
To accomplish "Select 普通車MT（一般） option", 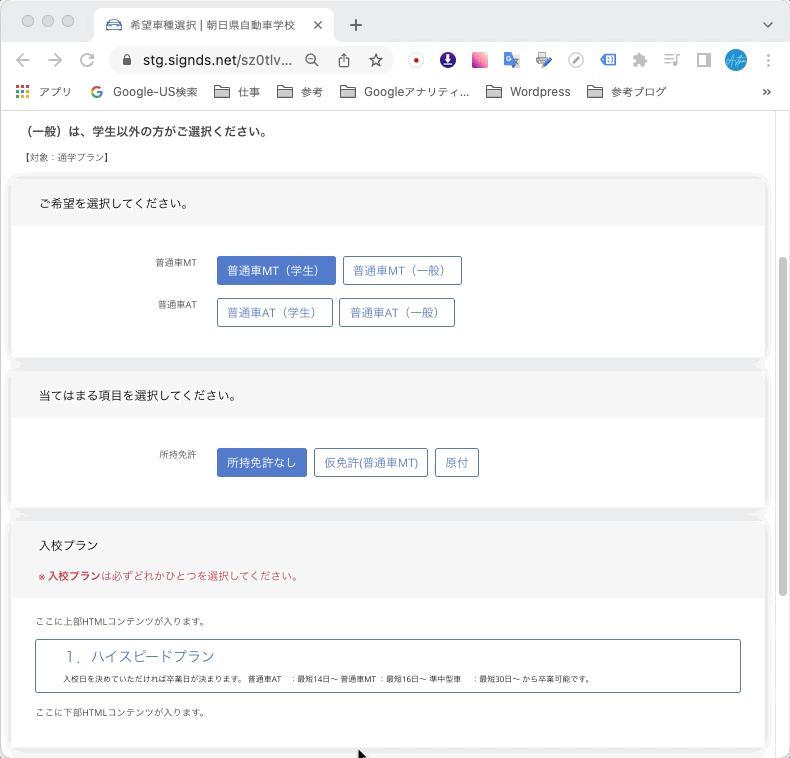I will pos(402,271).
